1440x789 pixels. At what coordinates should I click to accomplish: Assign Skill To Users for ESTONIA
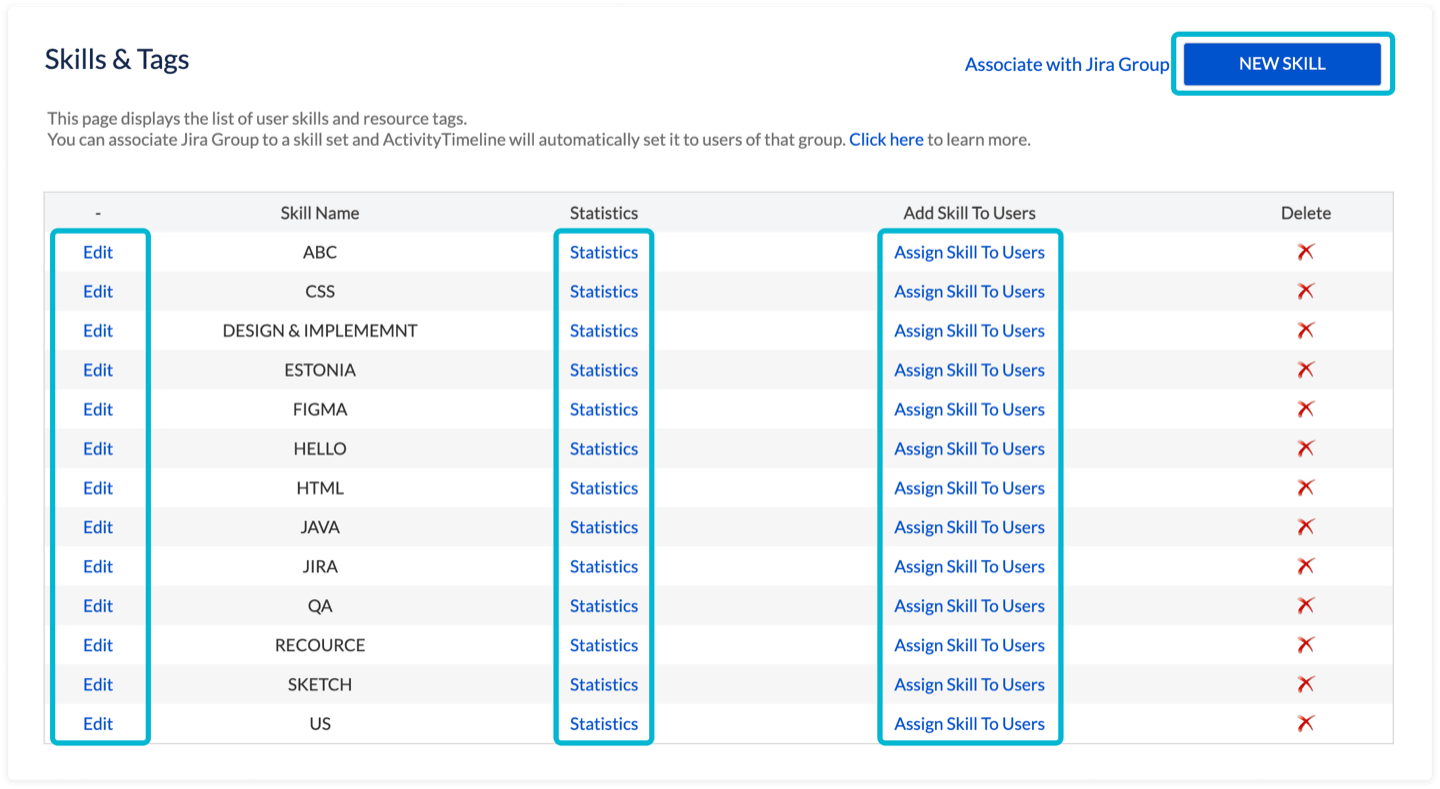click(x=969, y=370)
